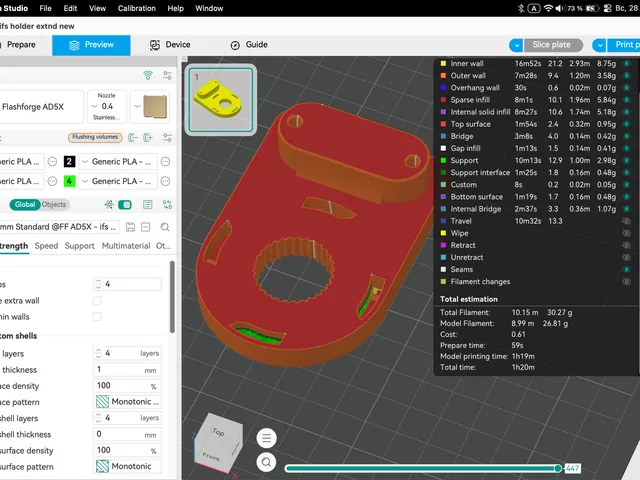Click the Flushing volumes button
This screenshot has height=480, width=640.
tap(95, 137)
